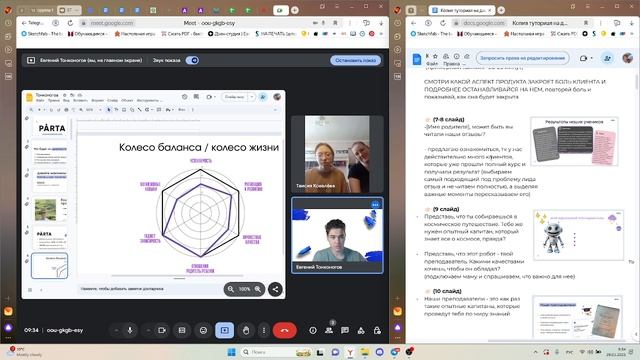
Task: Click the Slideshow button in shared Slides
Action: point(234,97)
